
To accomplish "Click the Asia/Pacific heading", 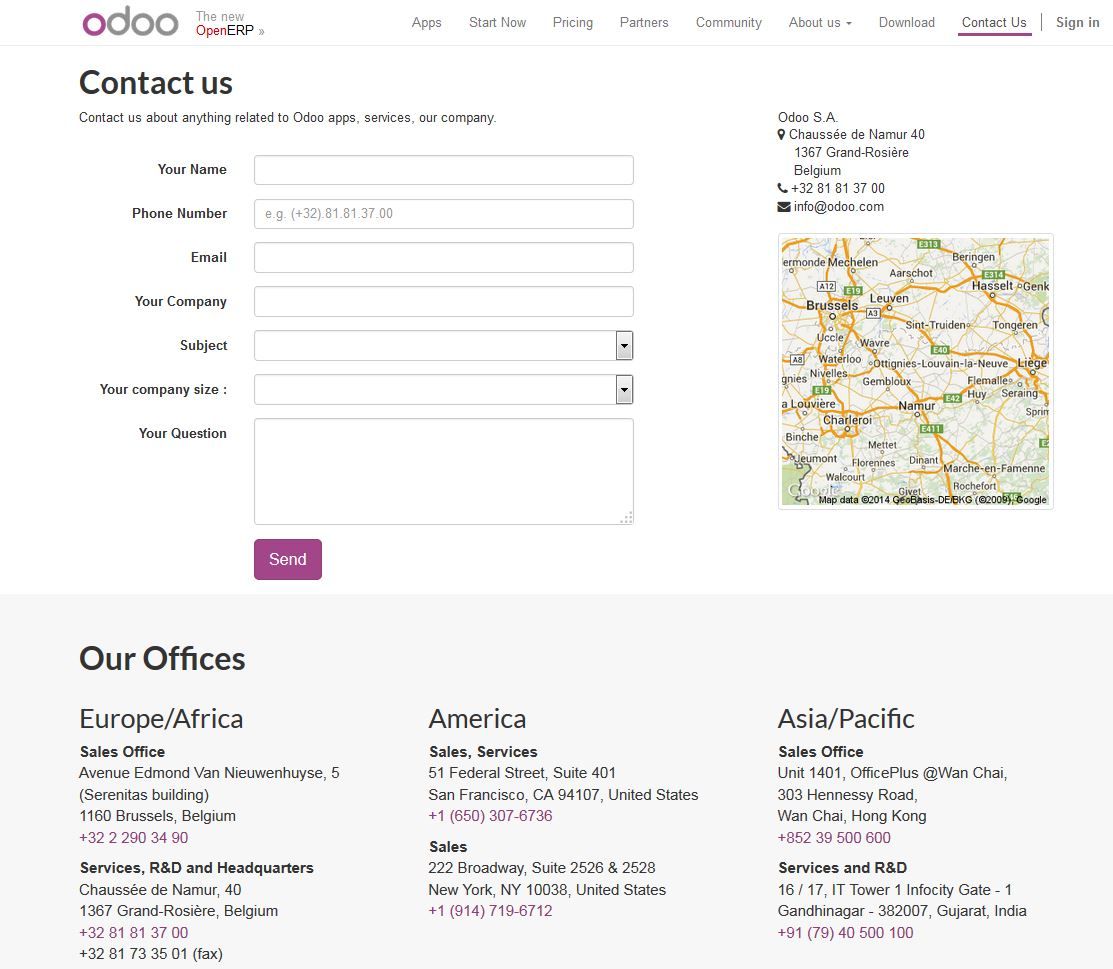I will 846,718.
